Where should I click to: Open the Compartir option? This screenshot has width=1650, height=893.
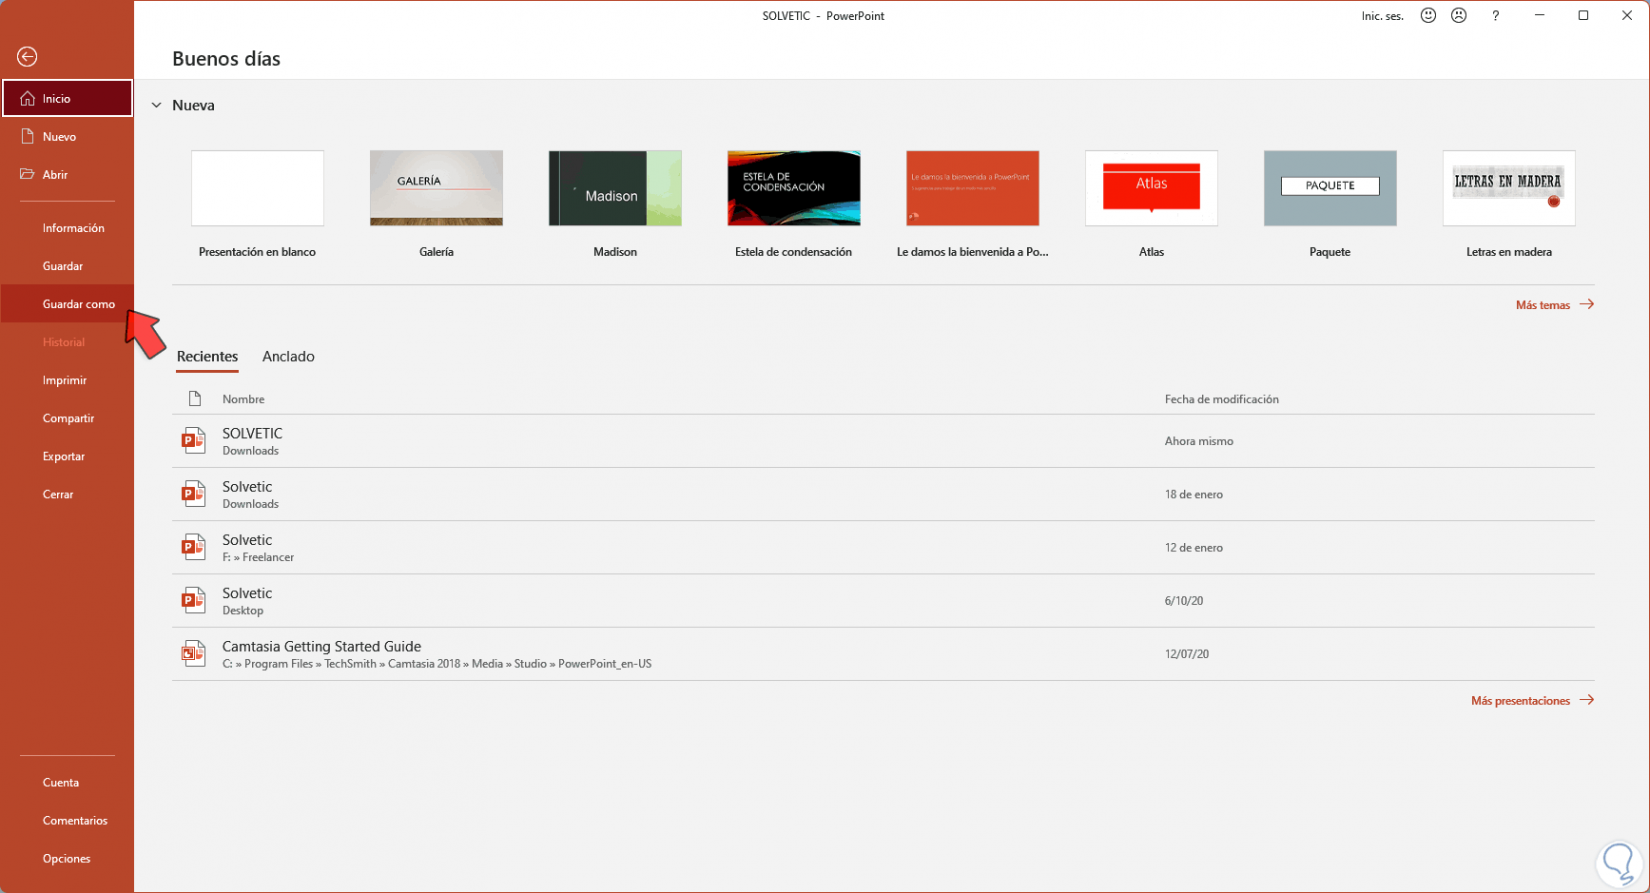[x=67, y=418]
